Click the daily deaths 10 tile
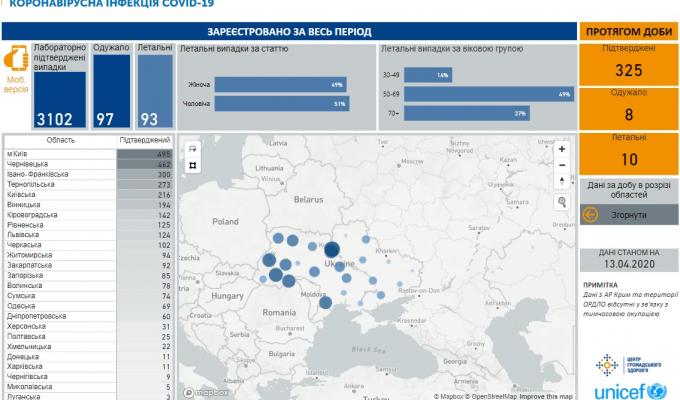 click(x=629, y=154)
